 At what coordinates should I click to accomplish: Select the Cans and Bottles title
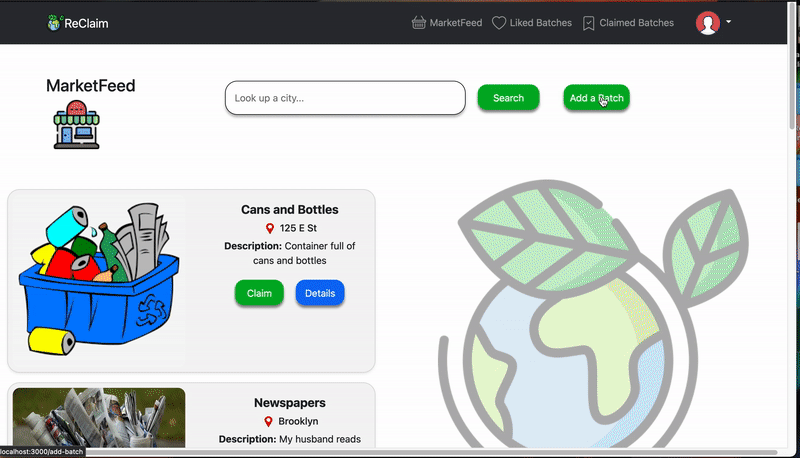pos(290,210)
